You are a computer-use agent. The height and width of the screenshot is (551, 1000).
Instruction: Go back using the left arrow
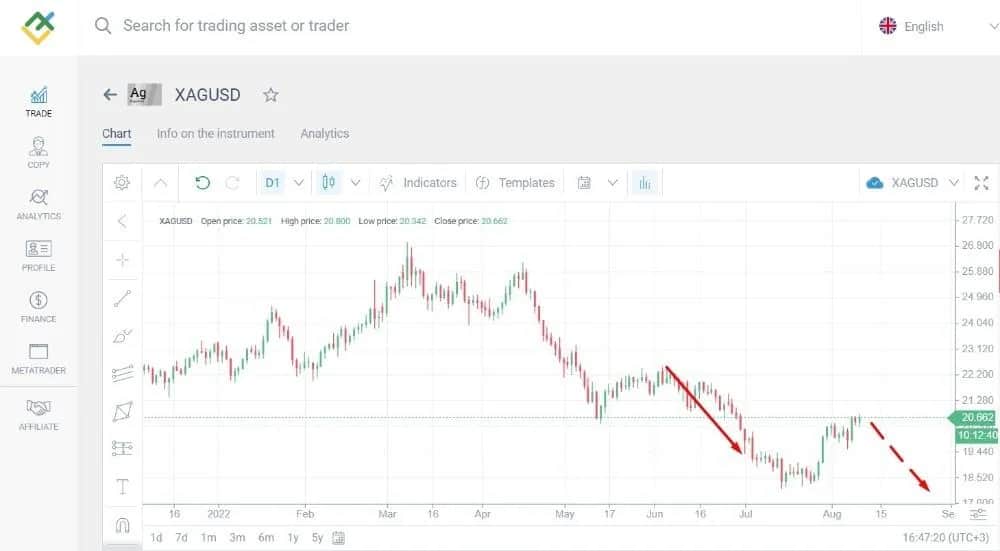coord(110,95)
